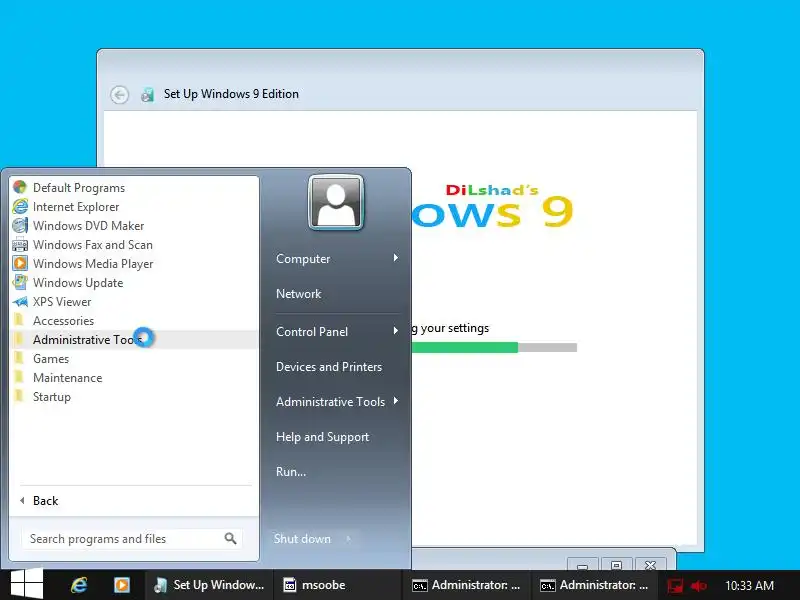Switch to second Administrator command prompt taskbar item
800x600 pixels.
pos(594,585)
